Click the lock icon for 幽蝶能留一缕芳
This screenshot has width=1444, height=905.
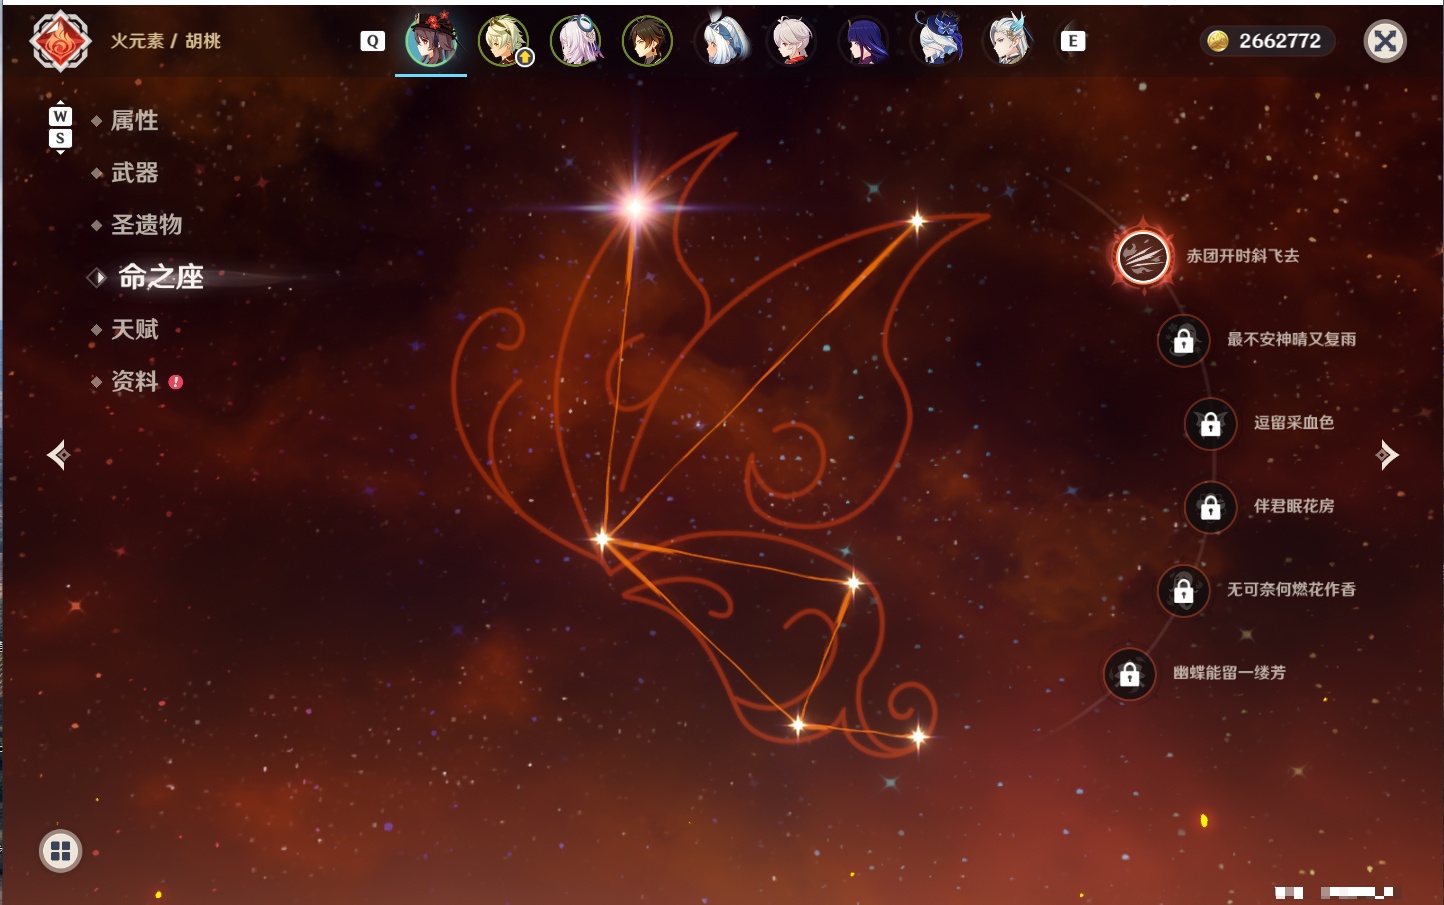pyautogui.click(x=1129, y=674)
